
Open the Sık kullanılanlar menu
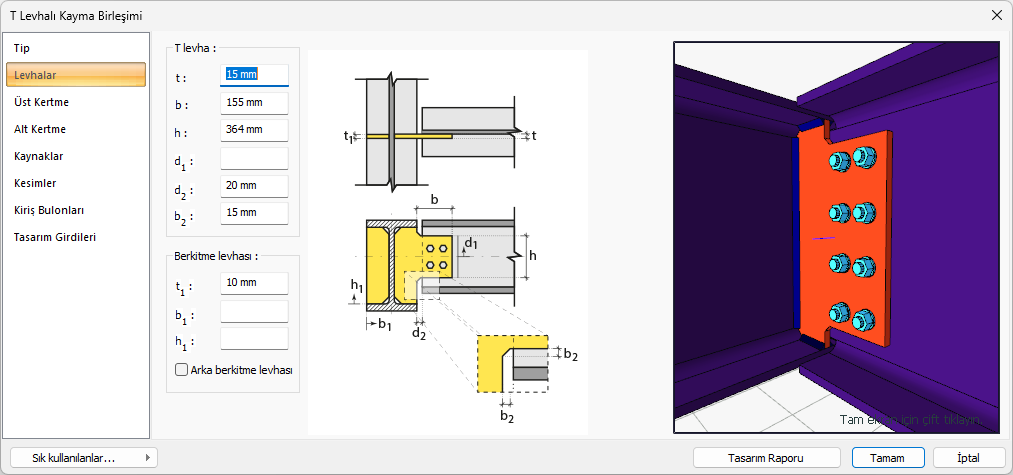(84, 458)
